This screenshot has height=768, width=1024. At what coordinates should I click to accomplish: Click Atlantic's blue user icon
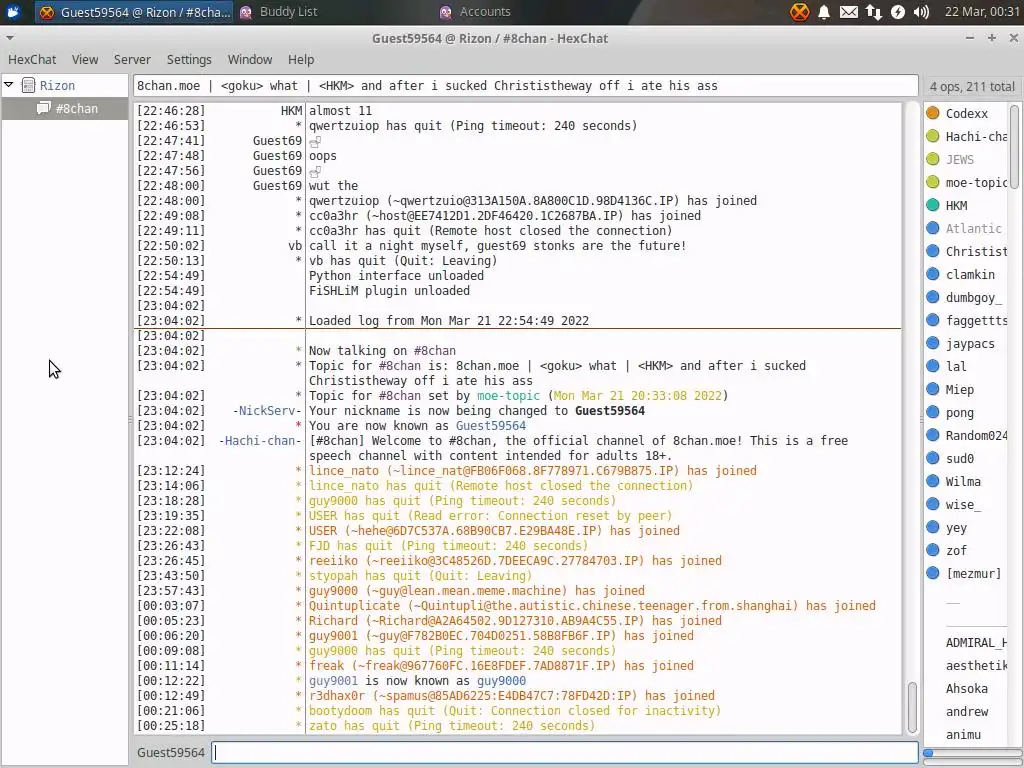pos(933,228)
